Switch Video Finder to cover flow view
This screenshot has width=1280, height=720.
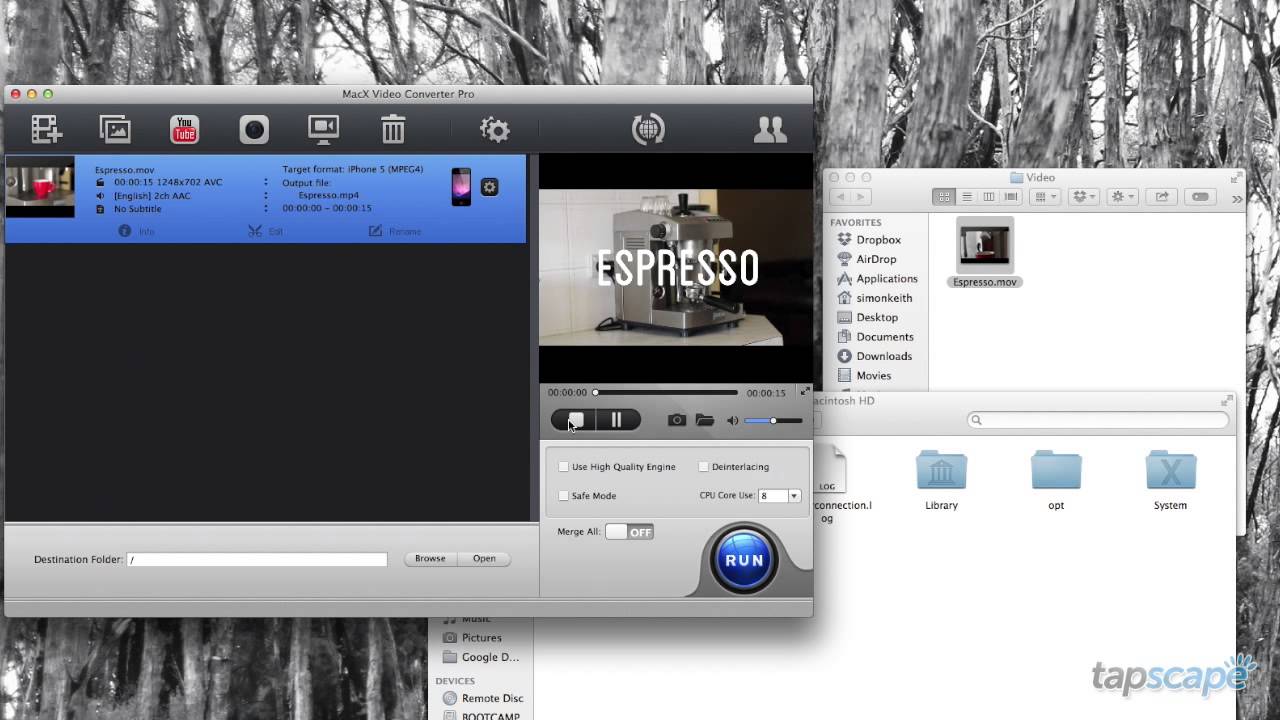[1011, 197]
